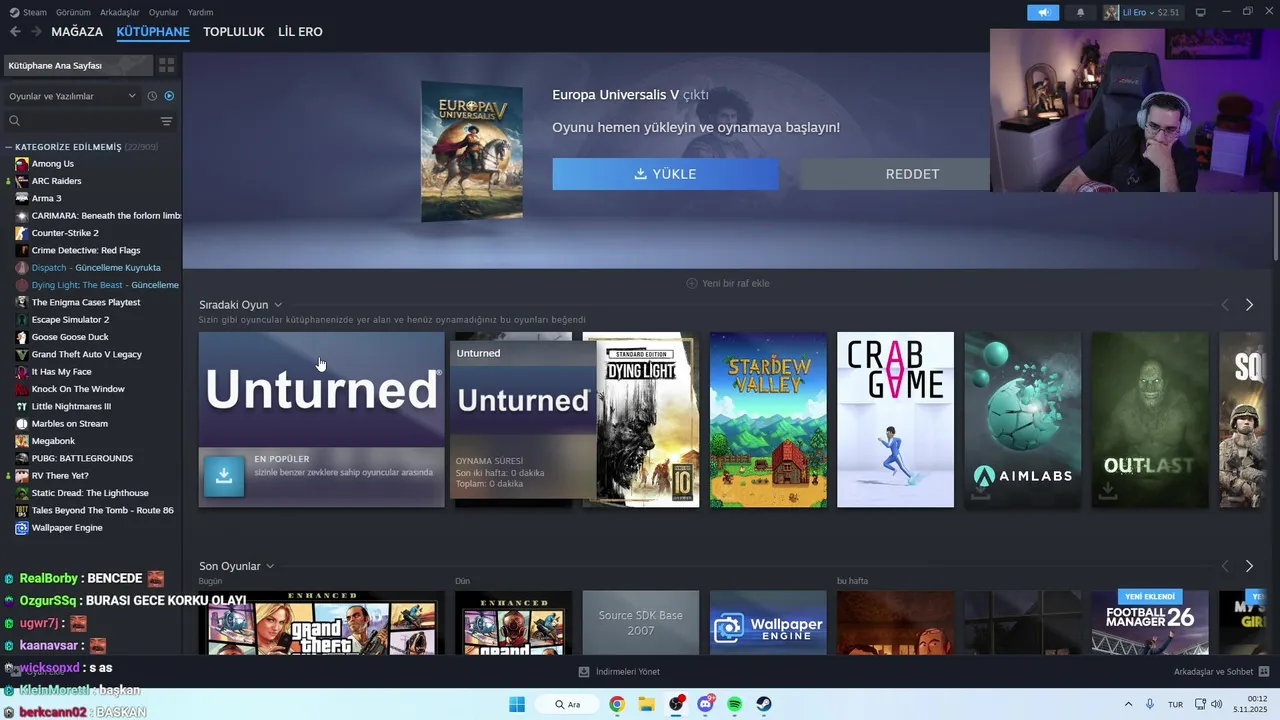Toggle ready-to-play filter icon

pos(169,96)
